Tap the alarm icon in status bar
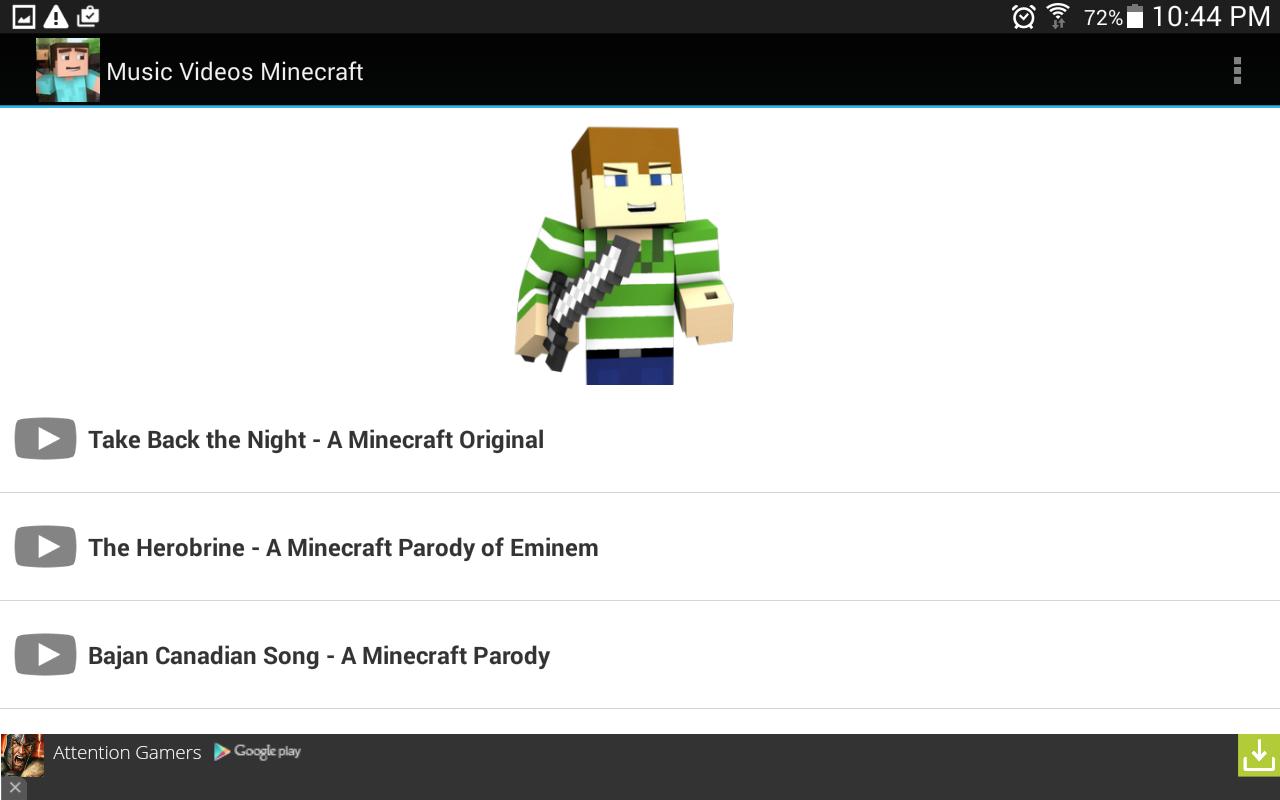Screen dimensions: 1280x800 tap(1022, 16)
